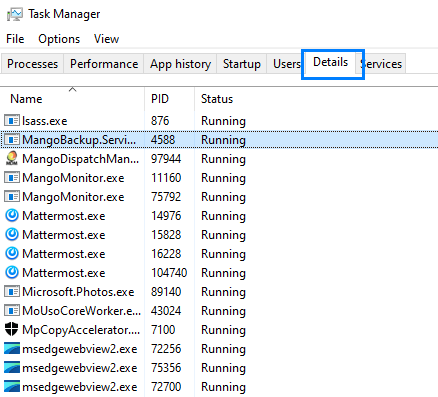Image resolution: width=438 pixels, height=397 pixels.
Task: Switch to the Performance tab
Action: pos(104,64)
